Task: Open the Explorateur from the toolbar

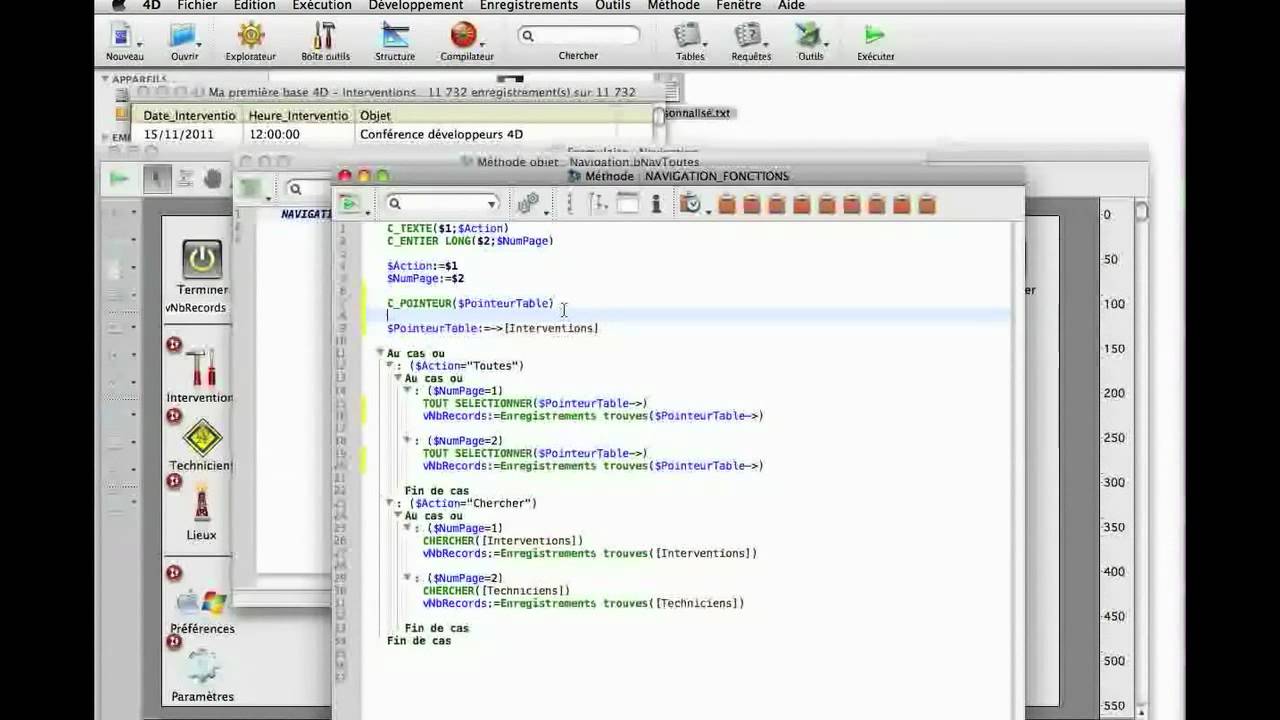Action: (250, 36)
